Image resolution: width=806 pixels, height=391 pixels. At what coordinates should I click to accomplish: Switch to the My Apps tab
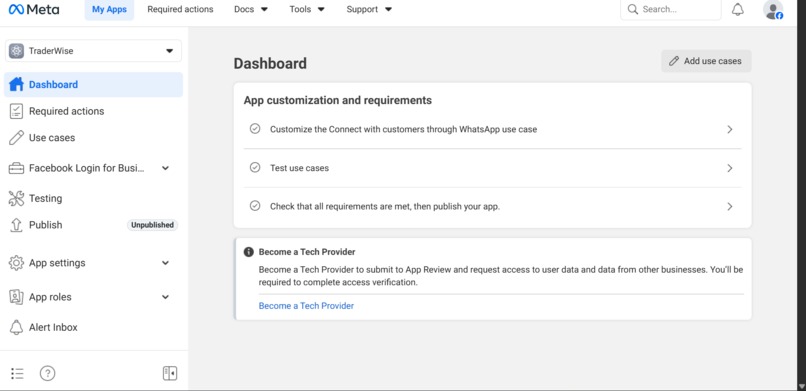click(x=109, y=9)
